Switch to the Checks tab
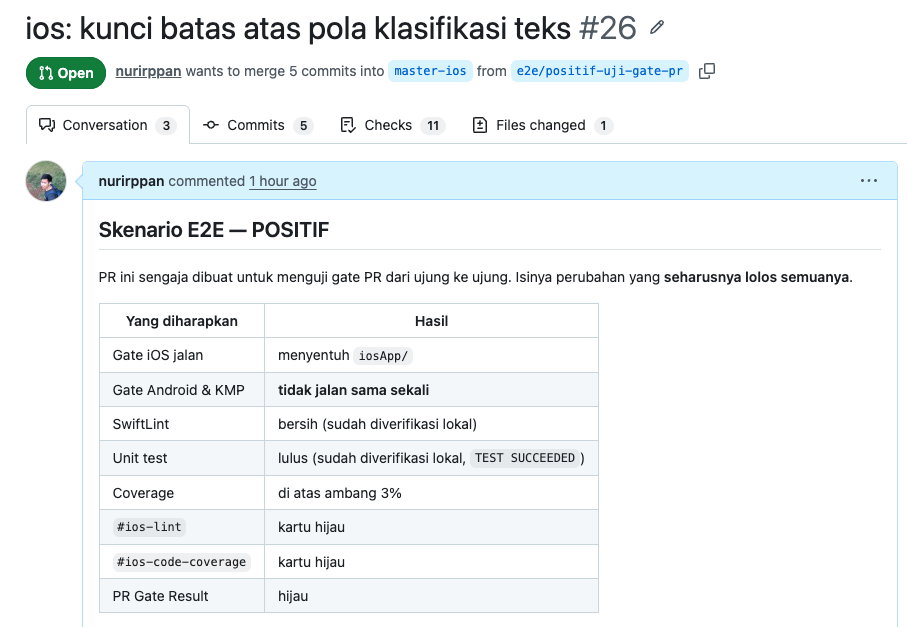The image size is (907, 627). pos(393,126)
